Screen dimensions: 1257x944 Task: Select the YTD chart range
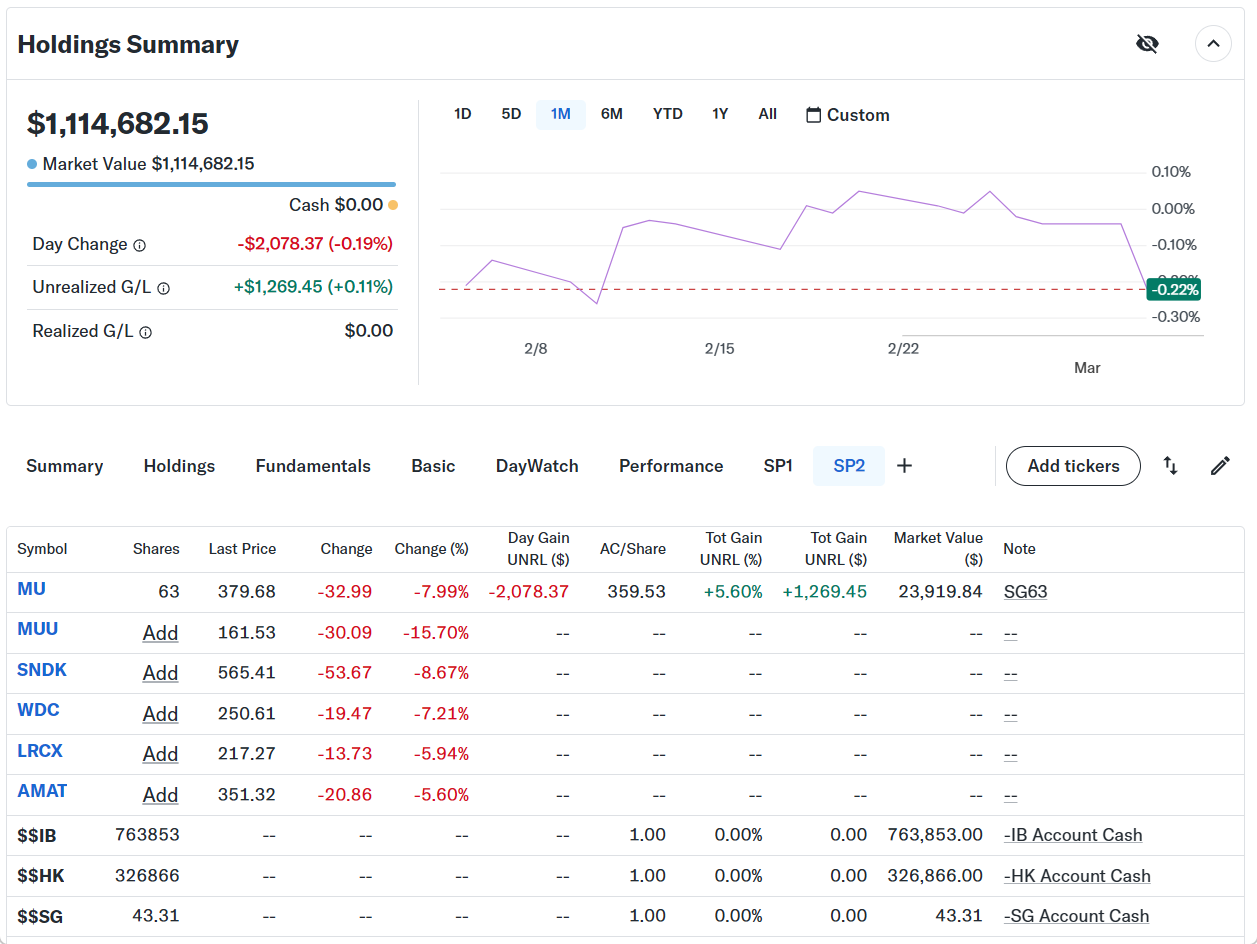click(x=667, y=114)
